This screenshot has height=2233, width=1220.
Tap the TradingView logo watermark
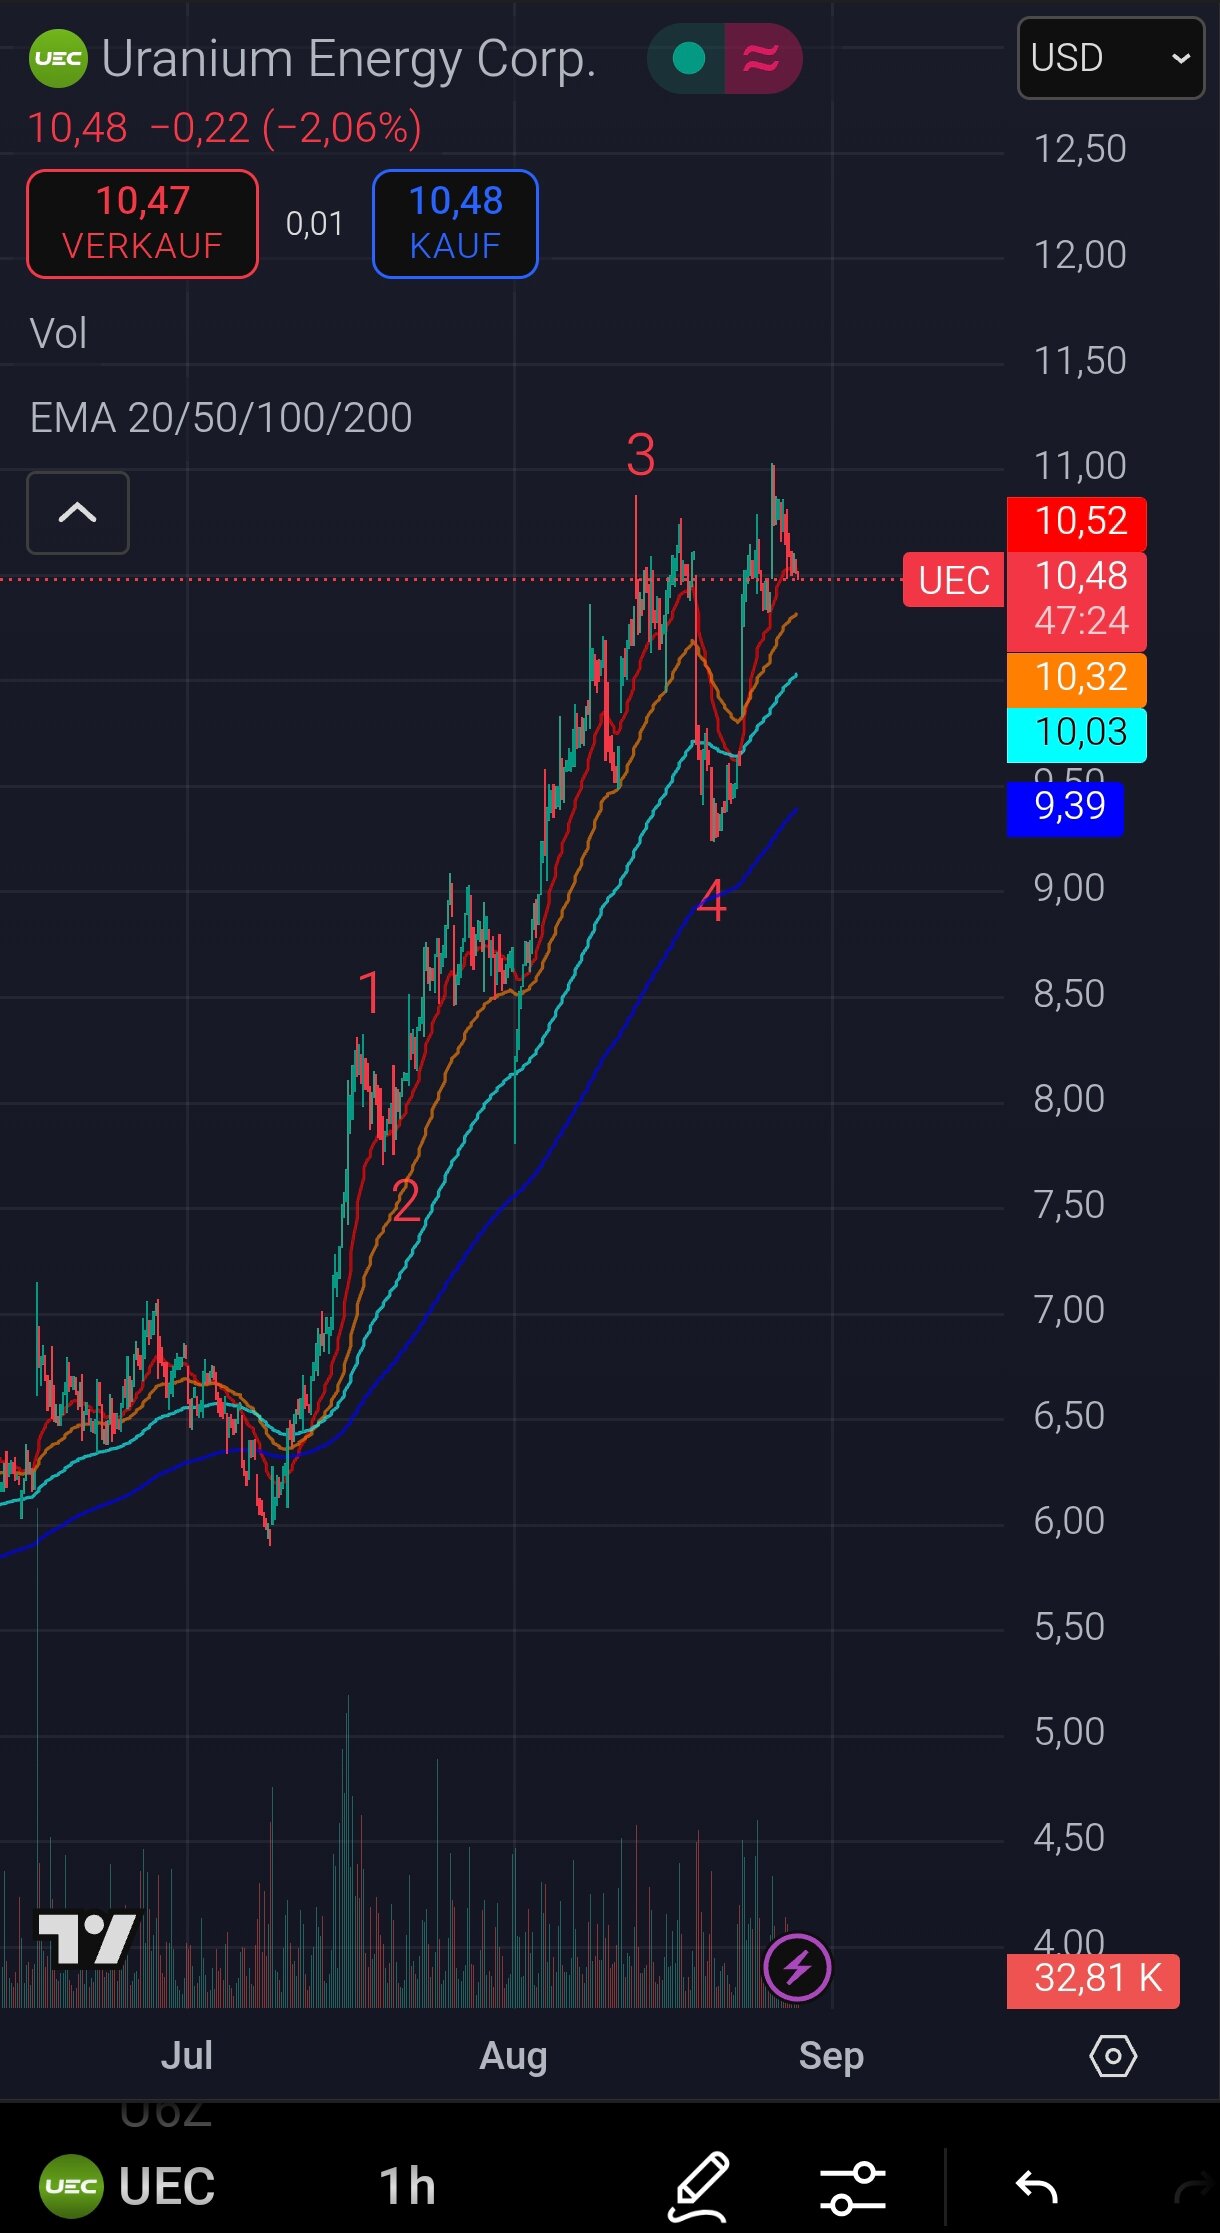[86, 1939]
